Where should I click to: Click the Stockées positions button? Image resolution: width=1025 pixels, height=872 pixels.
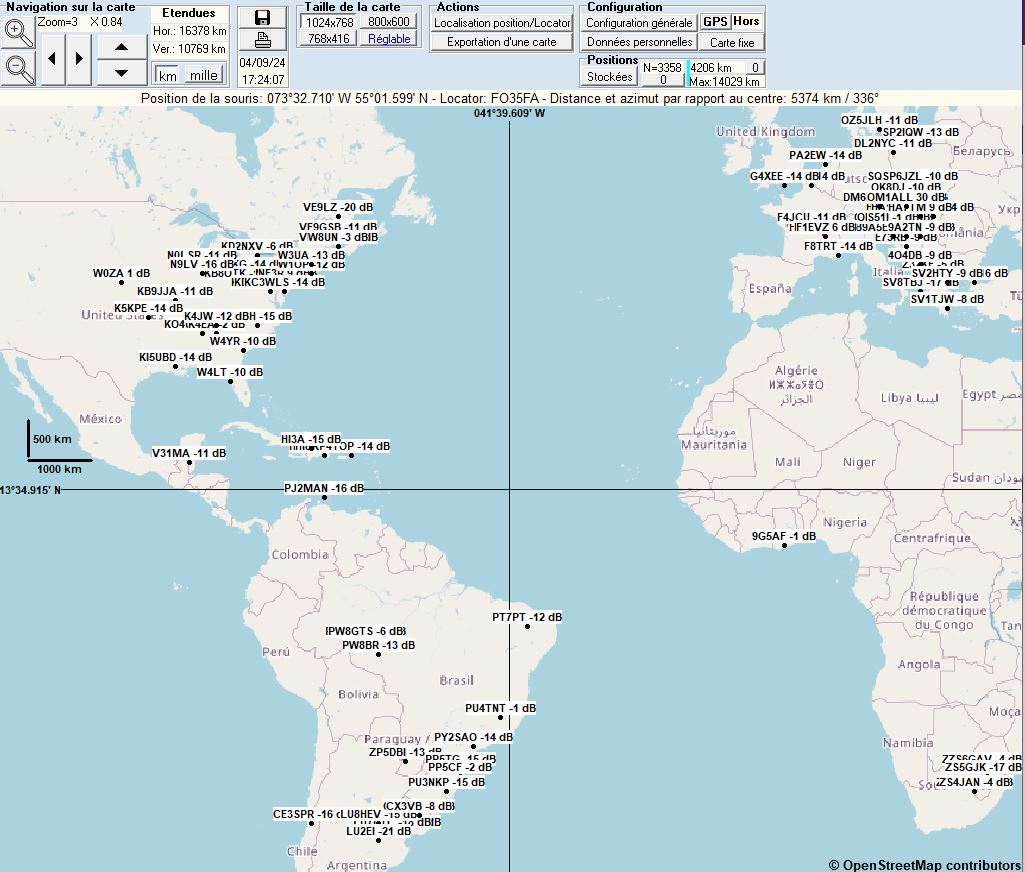[x=609, y=76]
